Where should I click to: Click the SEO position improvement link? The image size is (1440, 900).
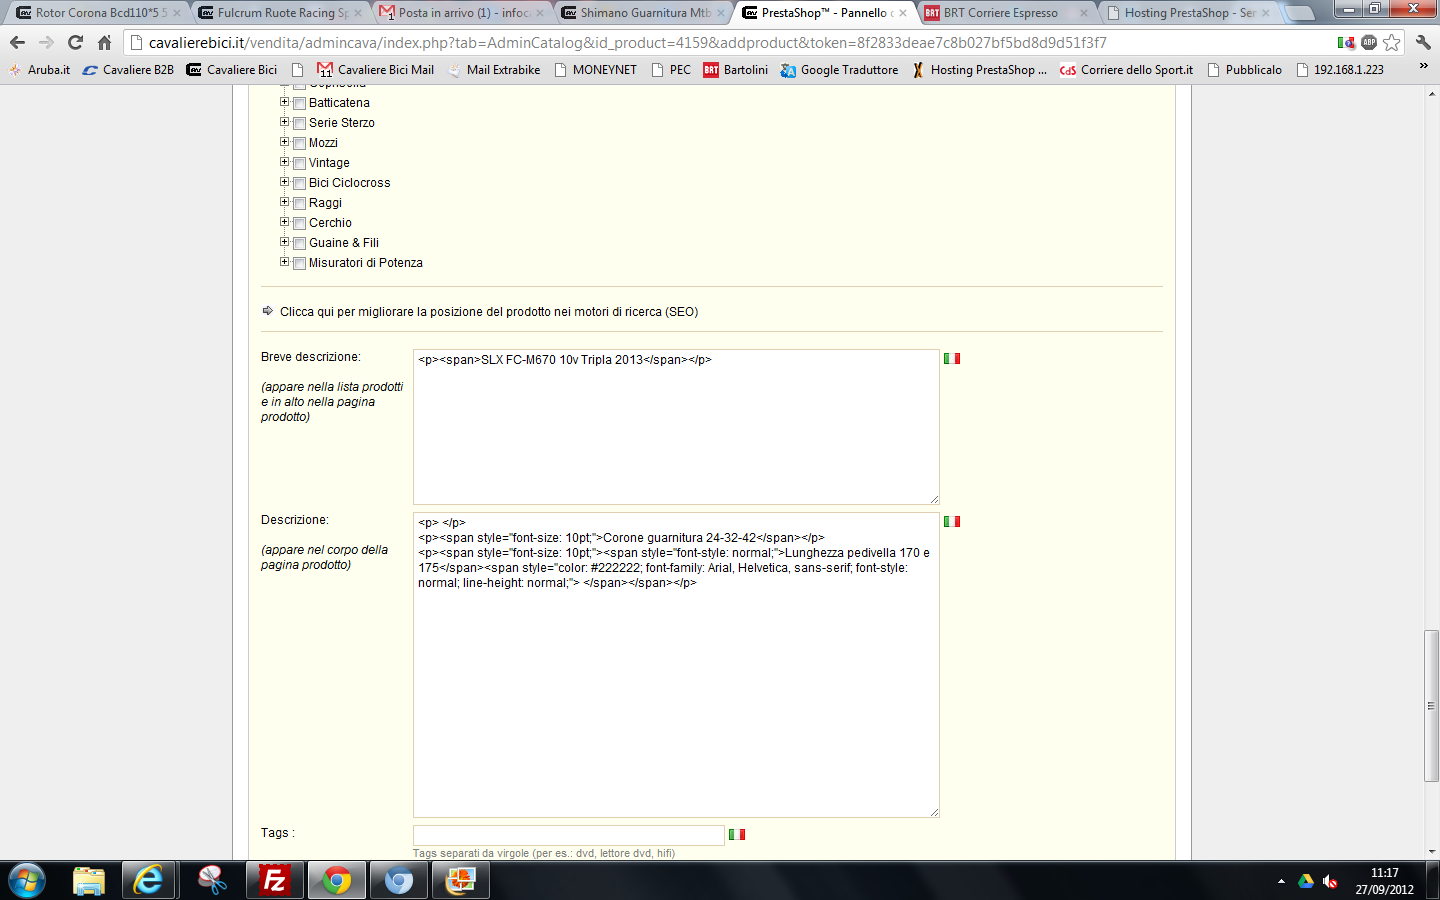489,312
